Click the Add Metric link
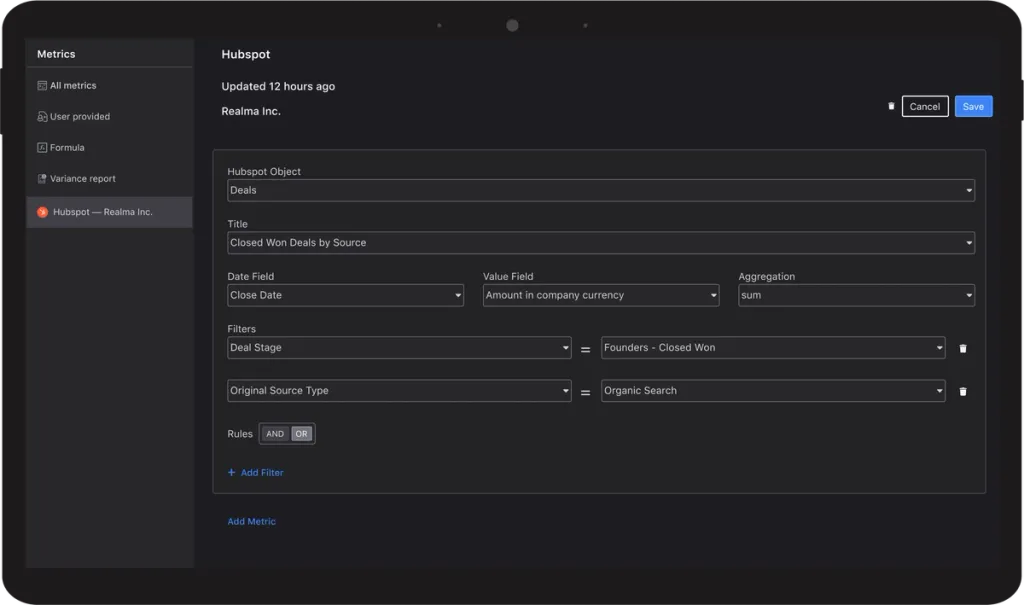Viewport: 1024px width, 605px height. click(251, 521)
